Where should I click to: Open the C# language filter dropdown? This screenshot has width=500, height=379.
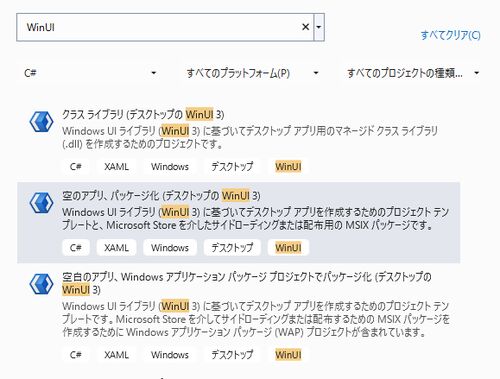tap(90, 73)
